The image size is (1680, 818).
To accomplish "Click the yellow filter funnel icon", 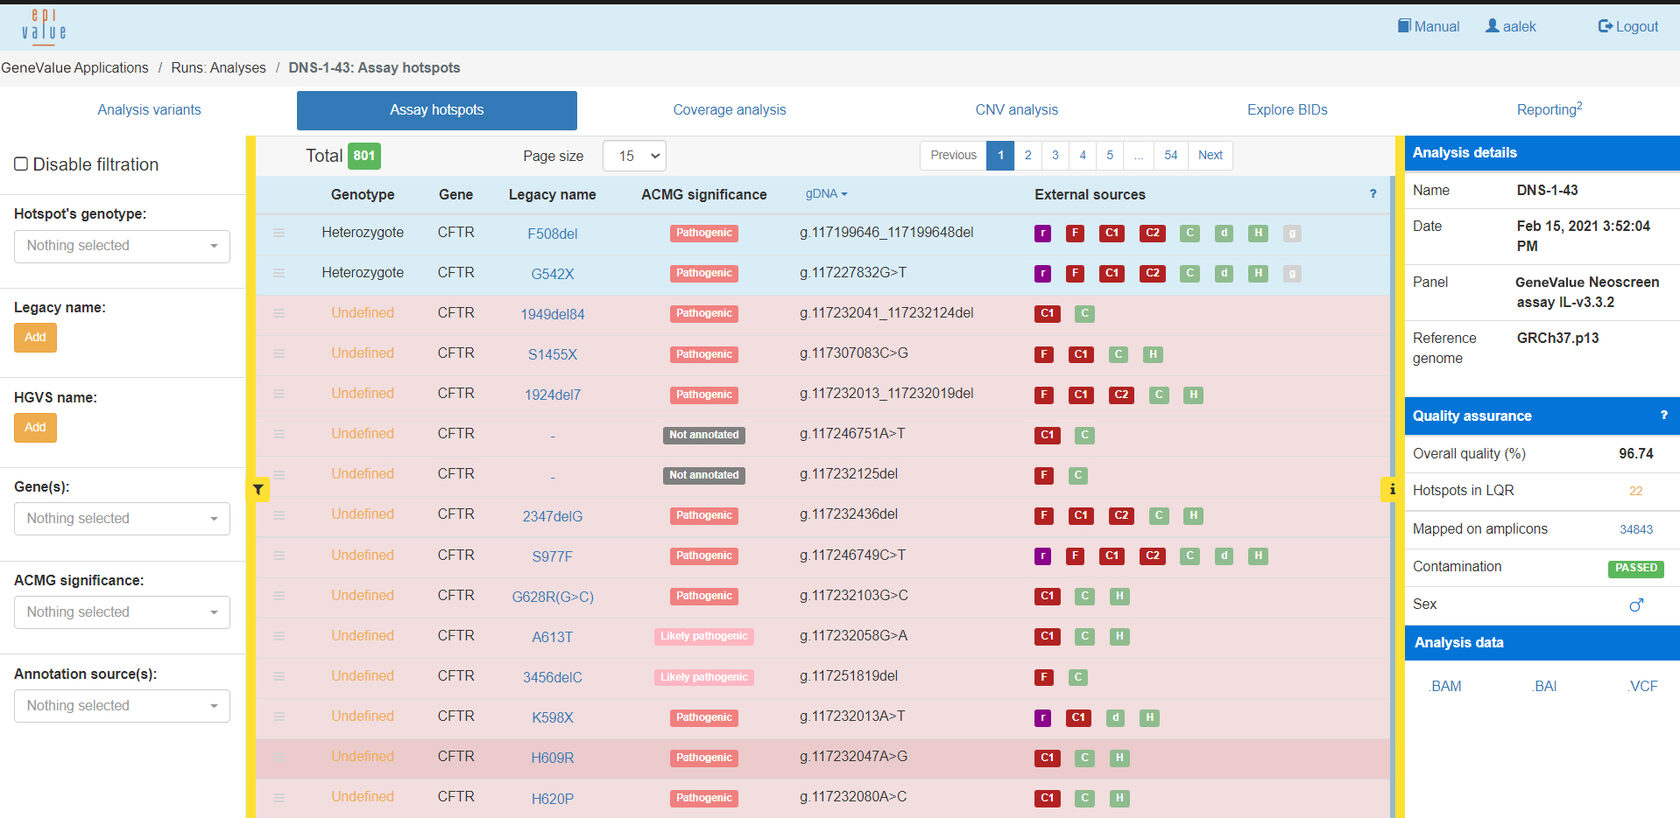I will pos(258,489).
